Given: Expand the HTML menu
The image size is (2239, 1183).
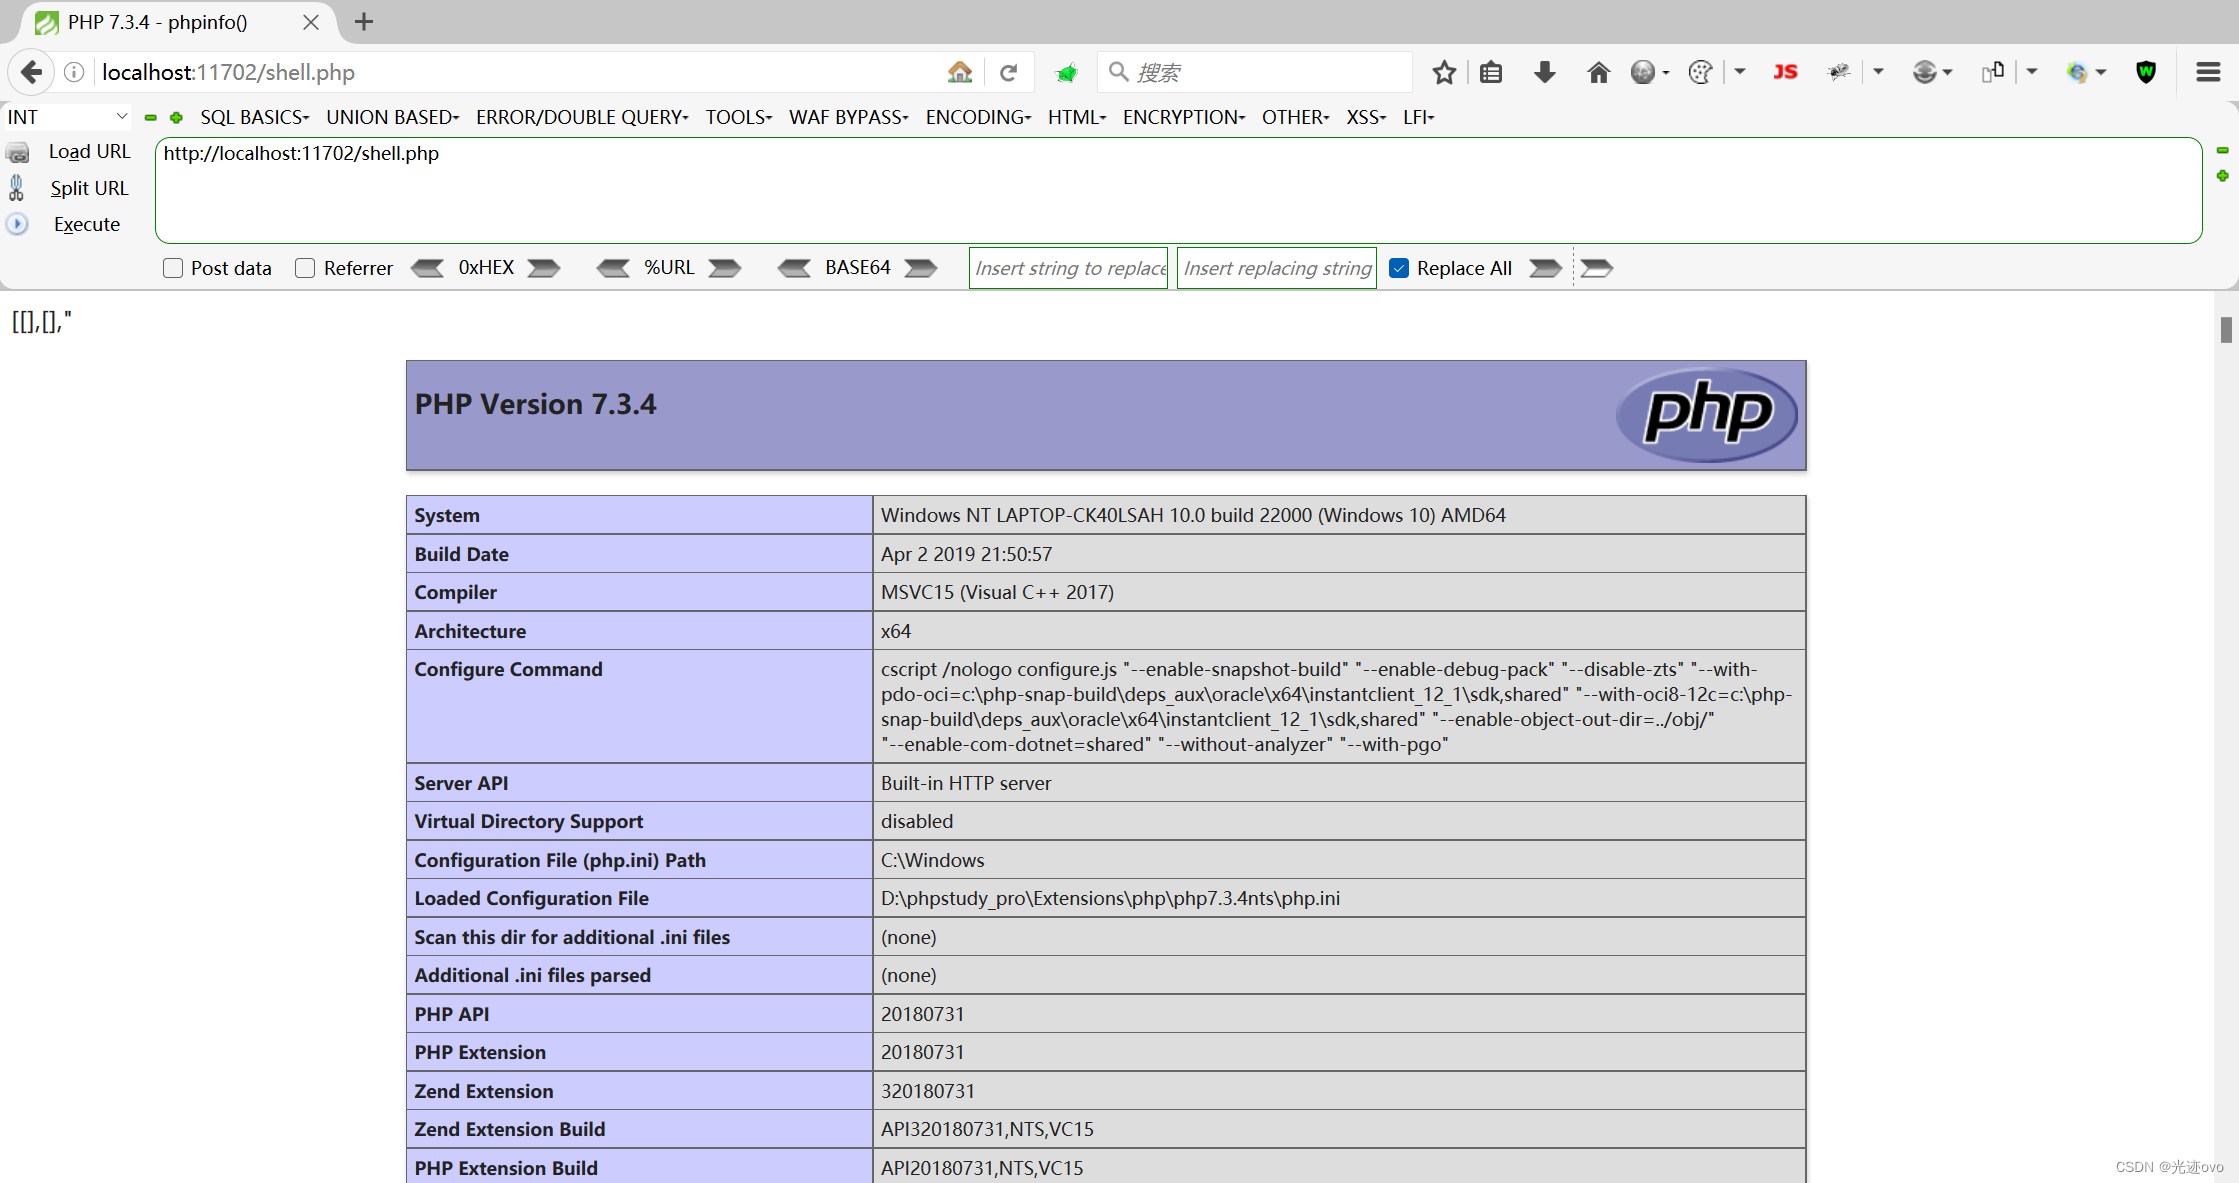Looking at the screenshot, I should point(1077,117).
